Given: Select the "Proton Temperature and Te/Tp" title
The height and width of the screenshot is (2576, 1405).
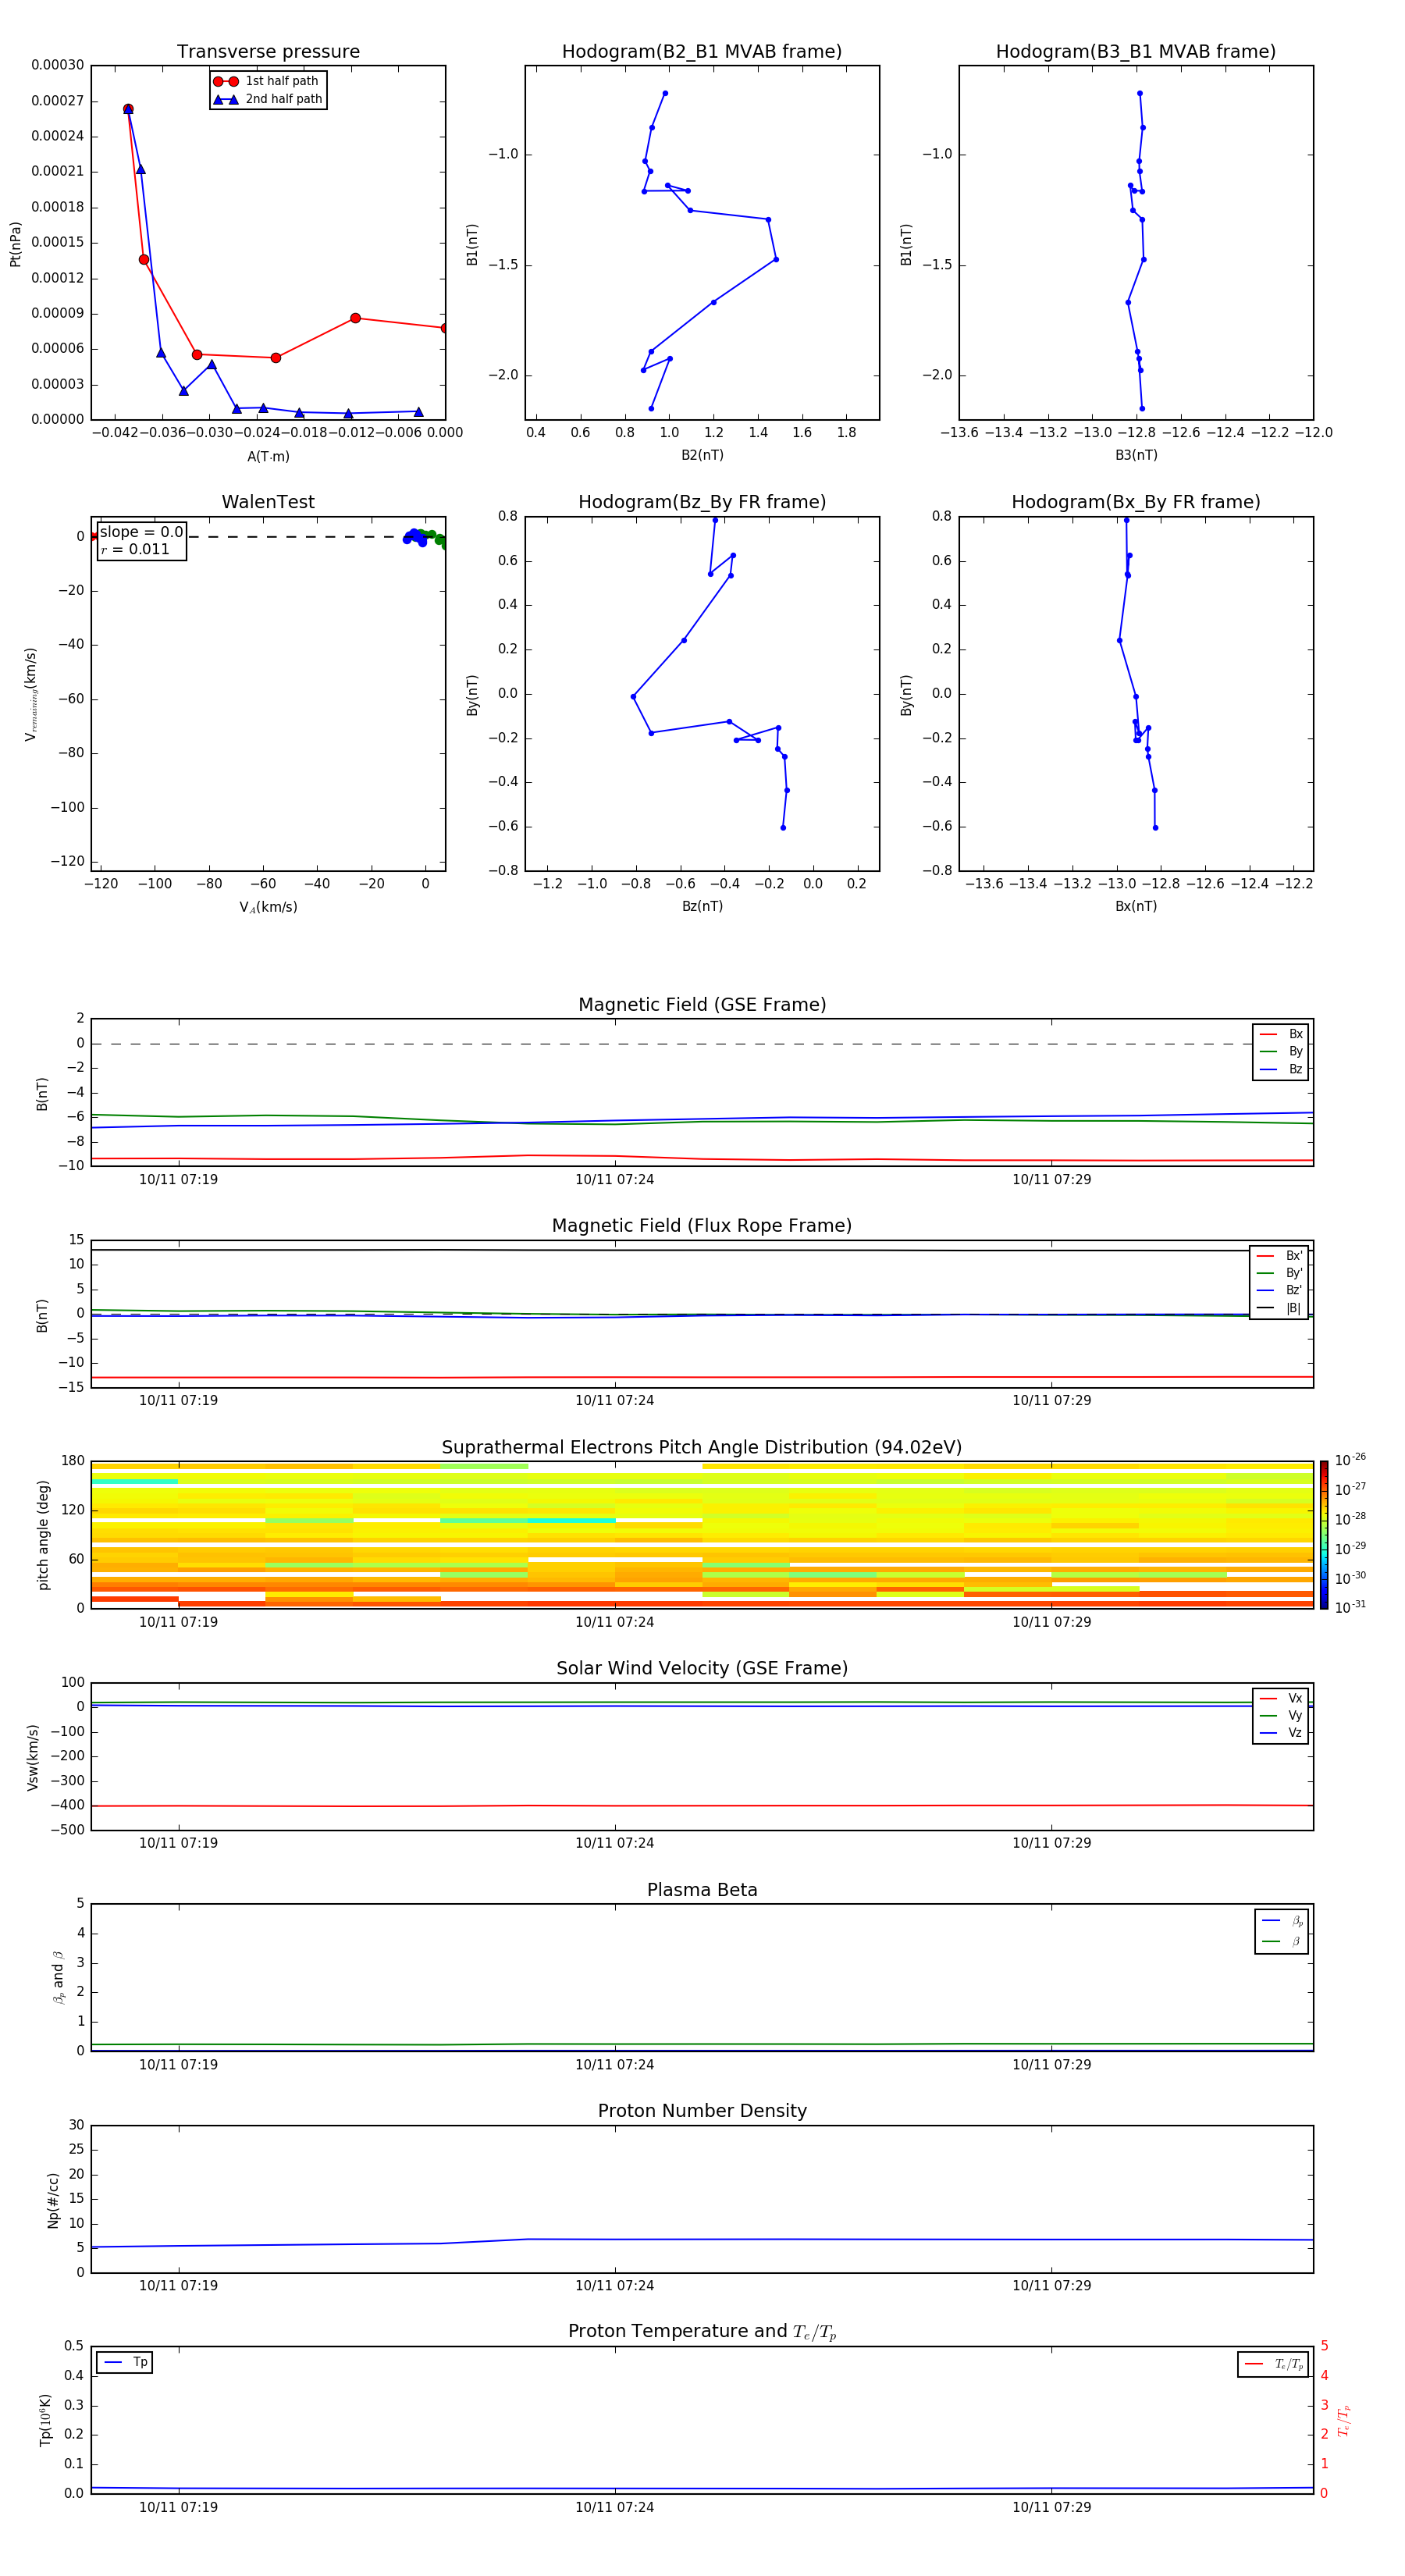Looking at the screenshot, I should pyautogui.click(x=702, y=2332).
